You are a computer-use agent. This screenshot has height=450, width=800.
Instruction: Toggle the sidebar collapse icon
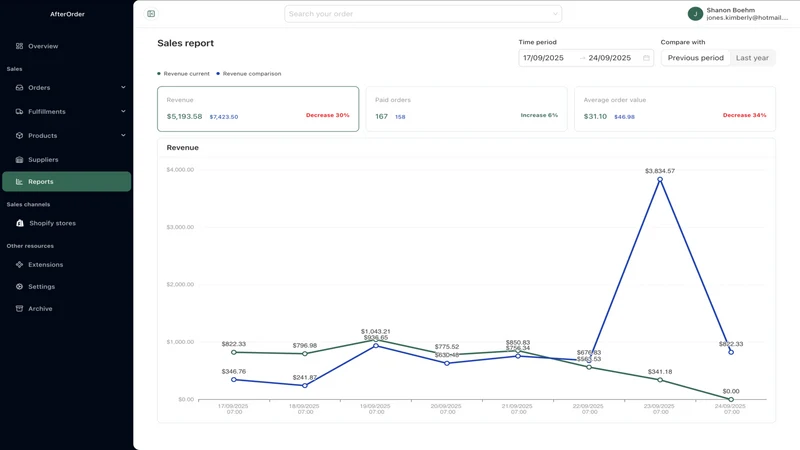click(151, 14)
